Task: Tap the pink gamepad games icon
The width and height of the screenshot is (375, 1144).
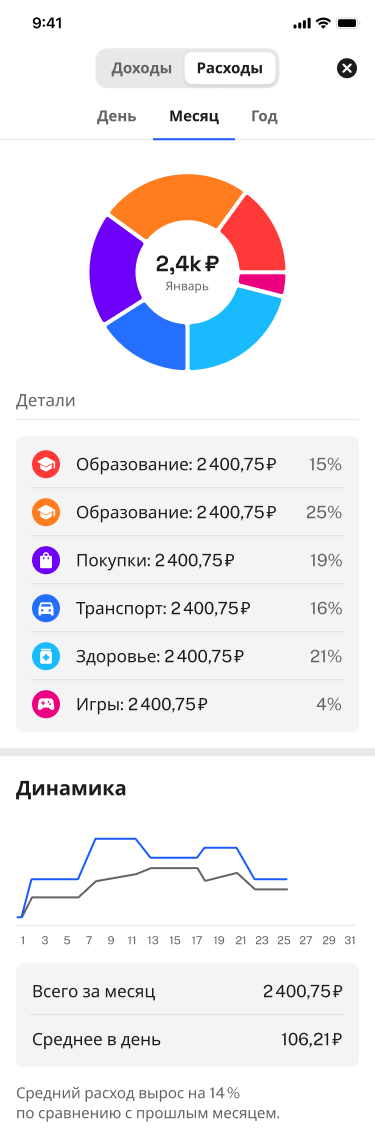Action: pos(44,705)
